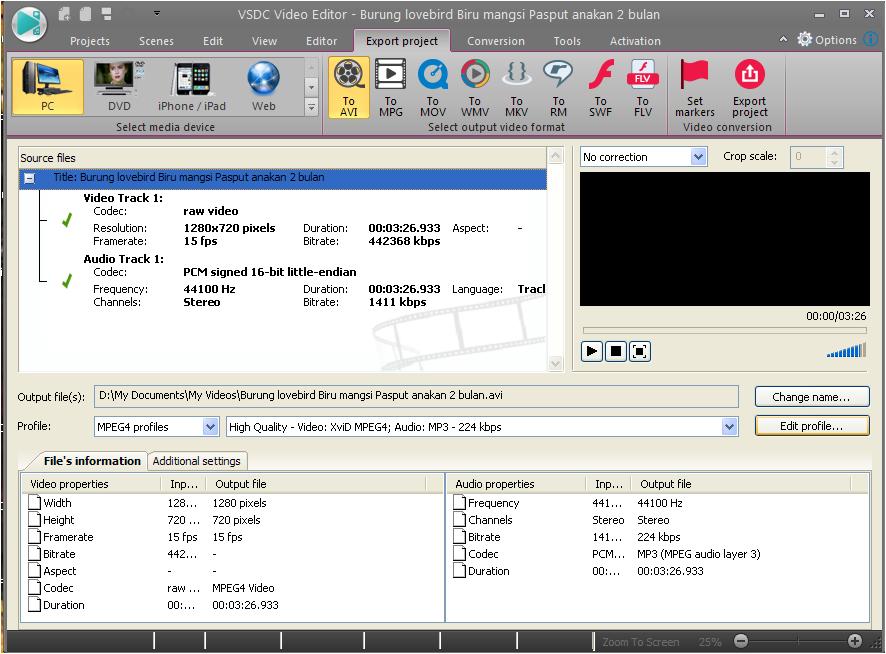Choose iPhone / iPad media device

pyautogui.click(x=192, y=87)
